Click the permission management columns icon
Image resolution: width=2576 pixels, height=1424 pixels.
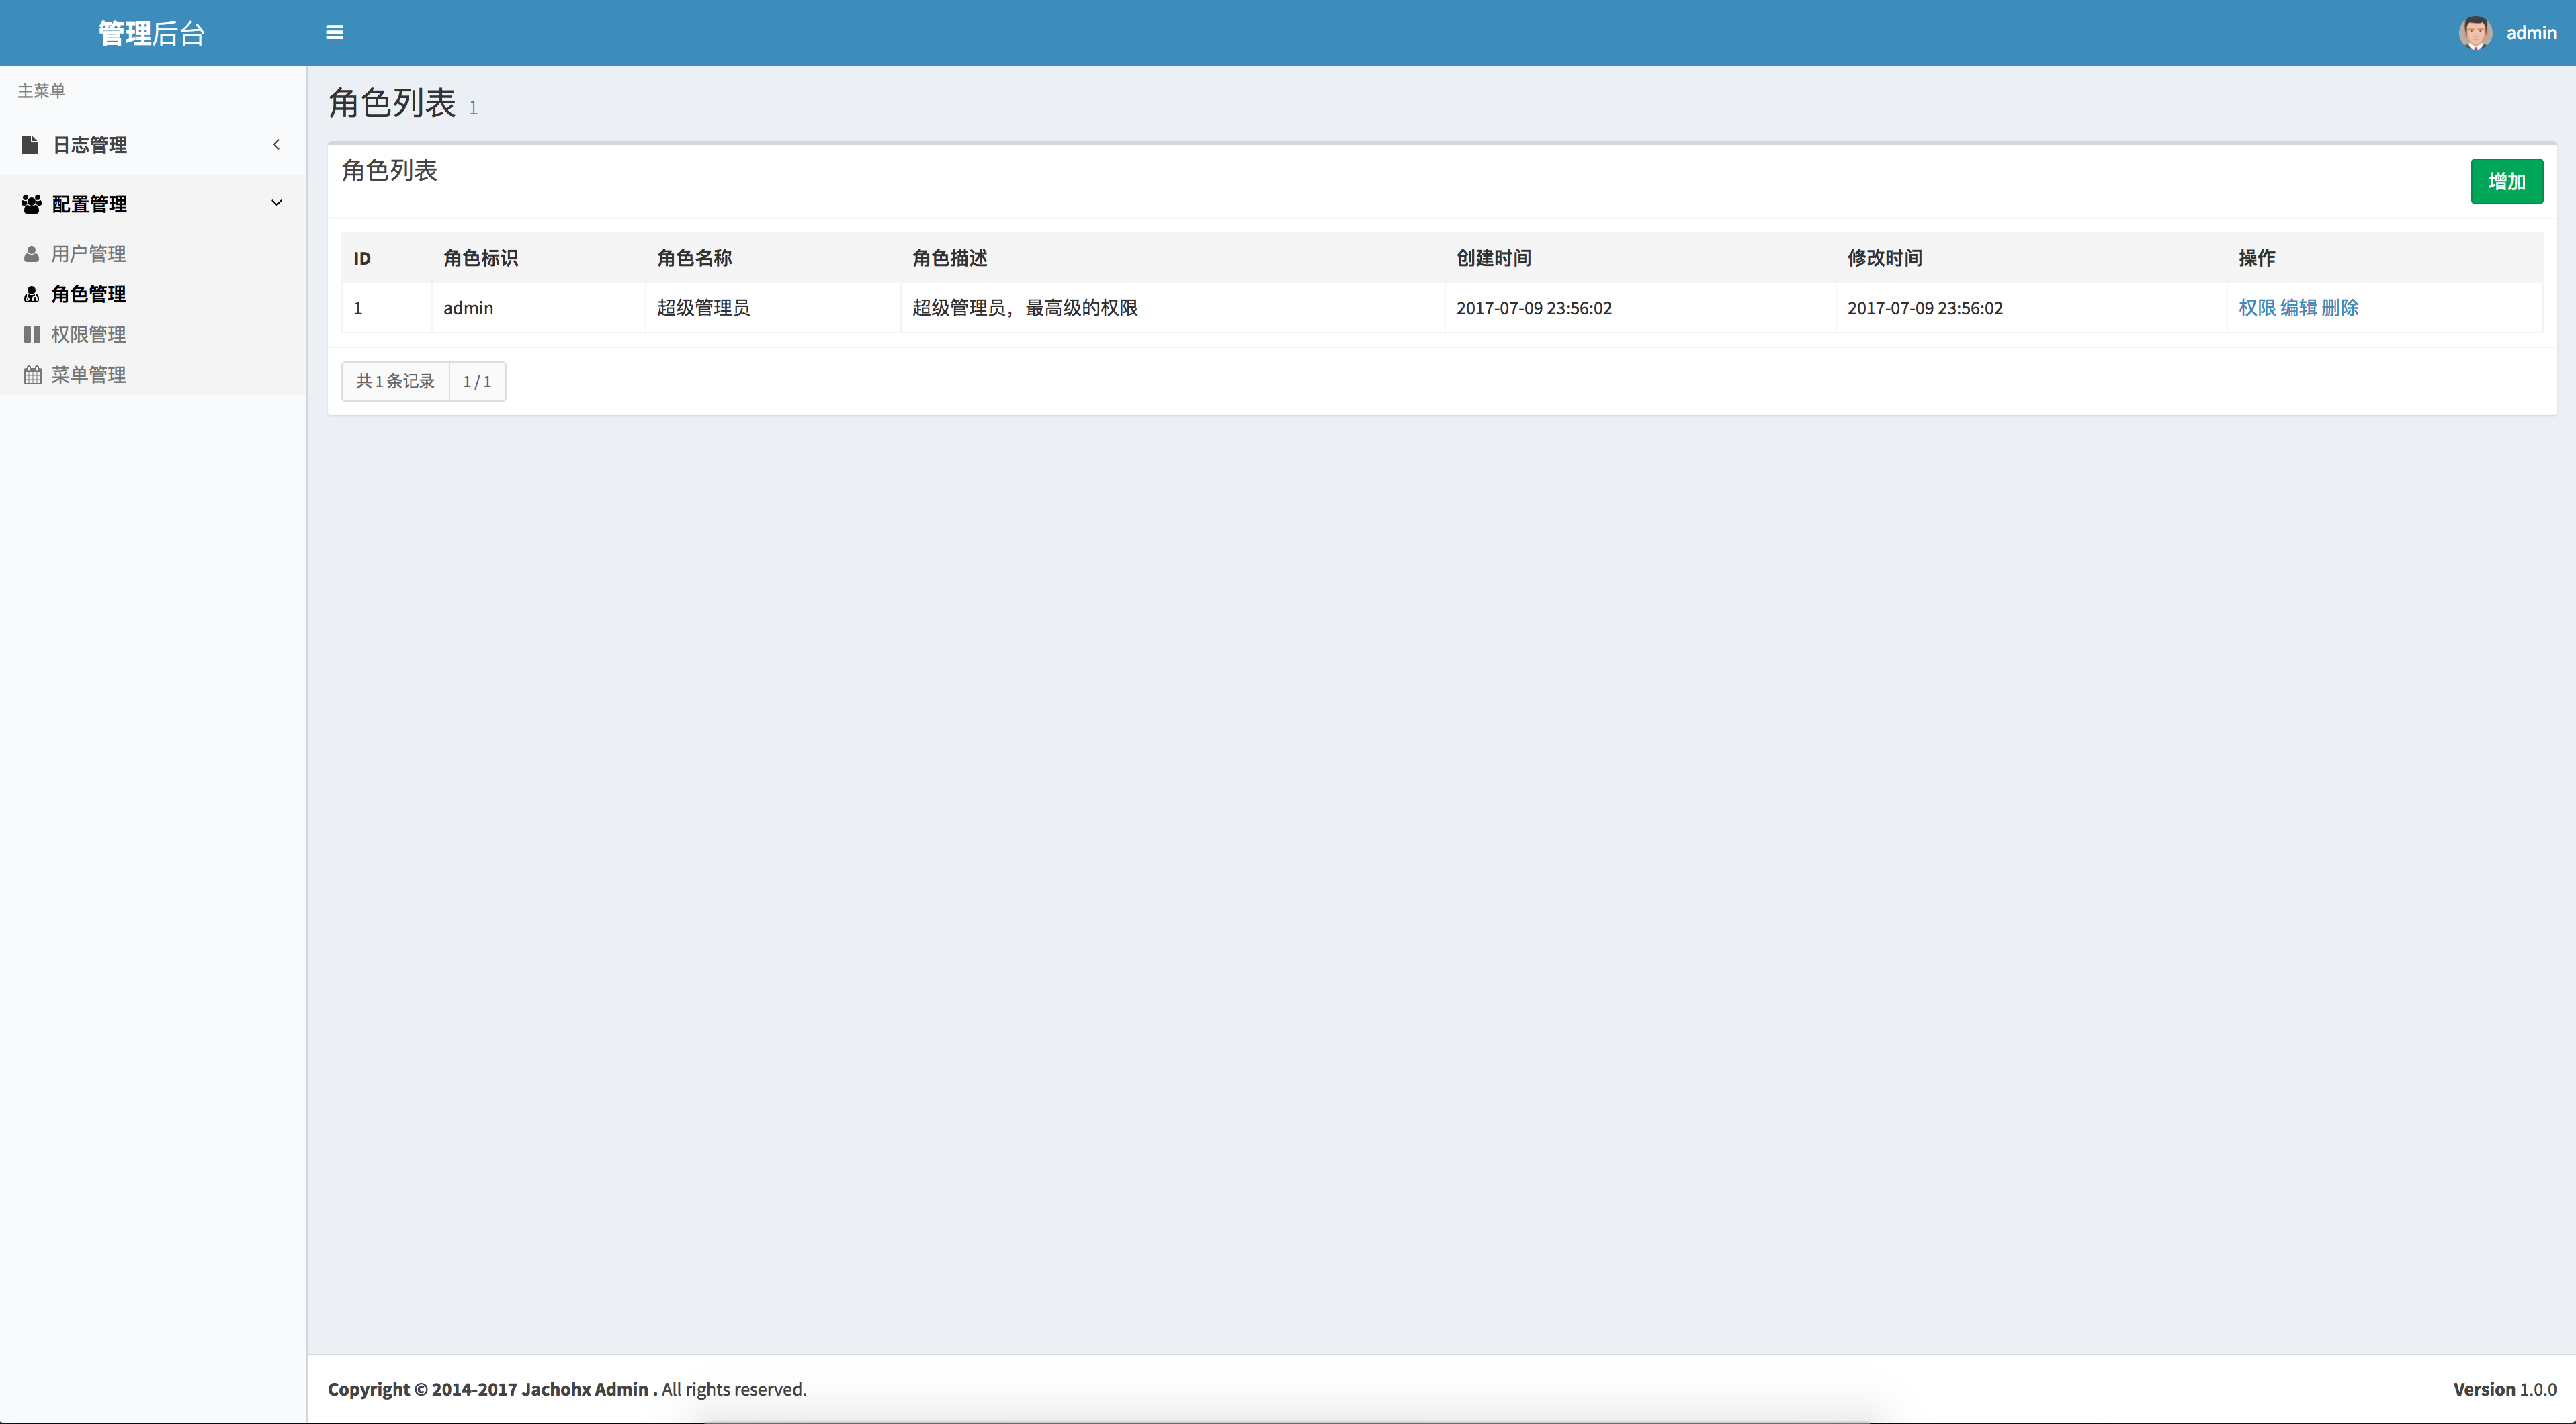[31, 335]
